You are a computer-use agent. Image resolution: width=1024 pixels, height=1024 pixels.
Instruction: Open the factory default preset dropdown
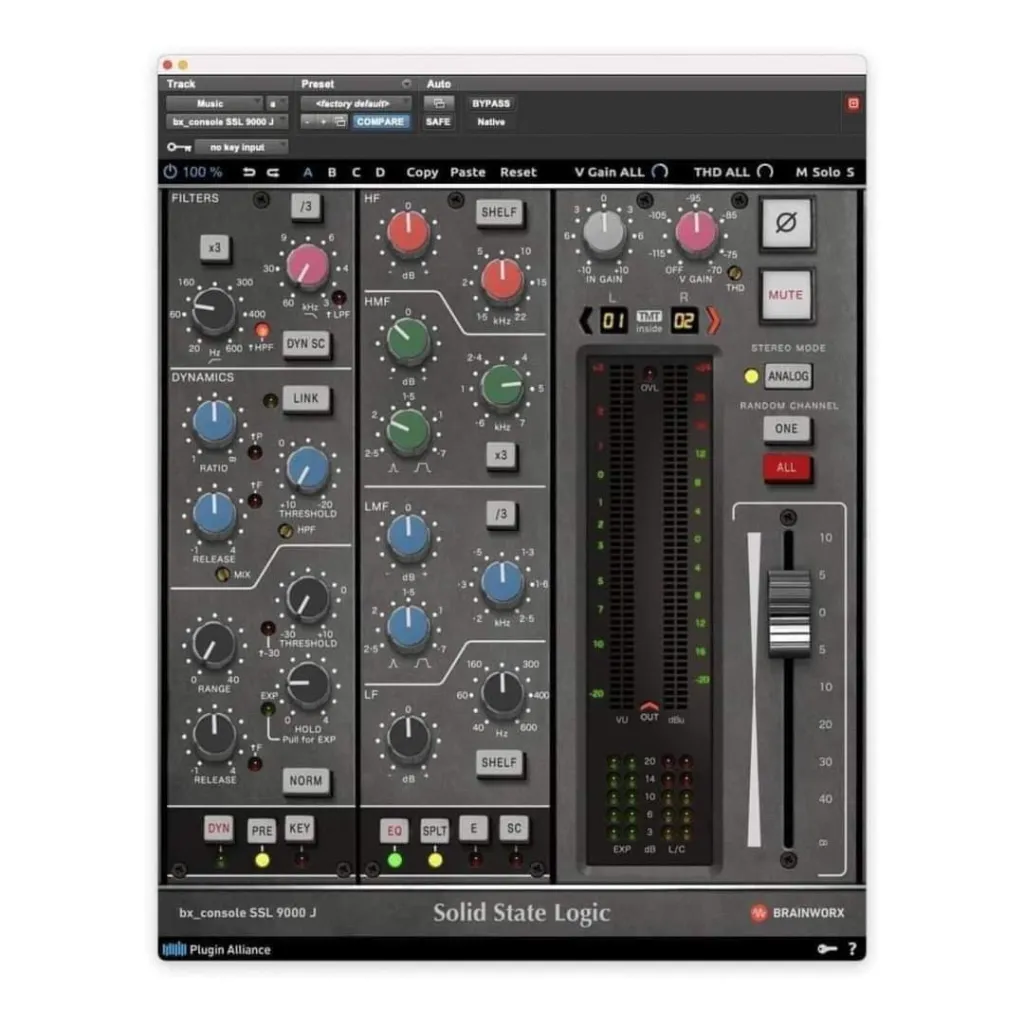coord(356,104)
